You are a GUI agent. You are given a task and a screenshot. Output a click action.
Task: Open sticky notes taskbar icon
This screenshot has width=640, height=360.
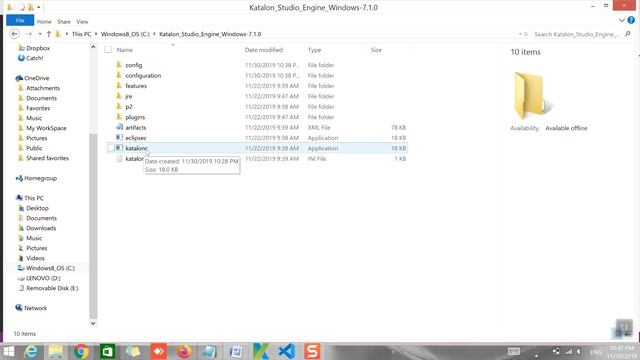coord(133,351)
